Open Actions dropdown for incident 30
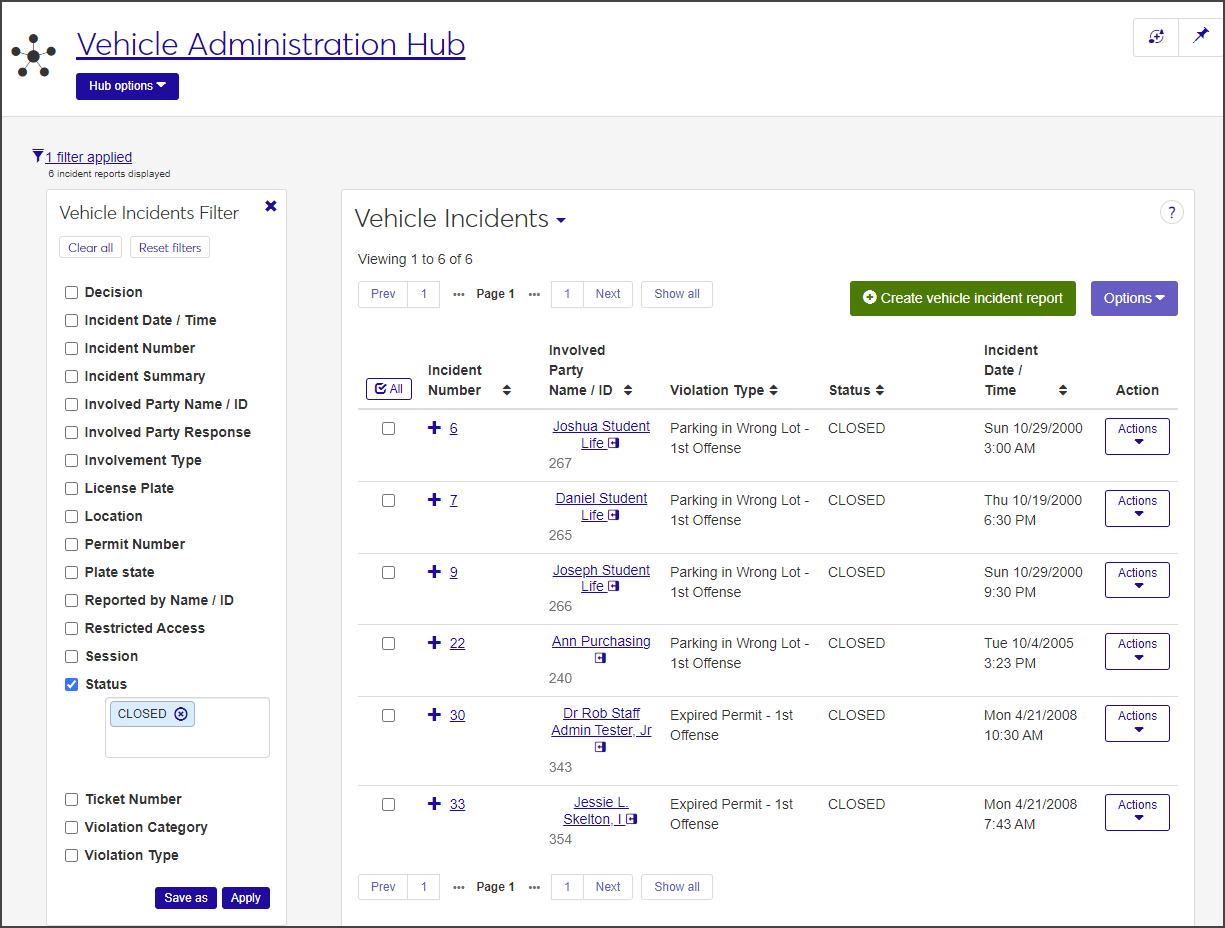Image resolution: width=1225 pixels, height=928 pixels. pos(1137,723)
